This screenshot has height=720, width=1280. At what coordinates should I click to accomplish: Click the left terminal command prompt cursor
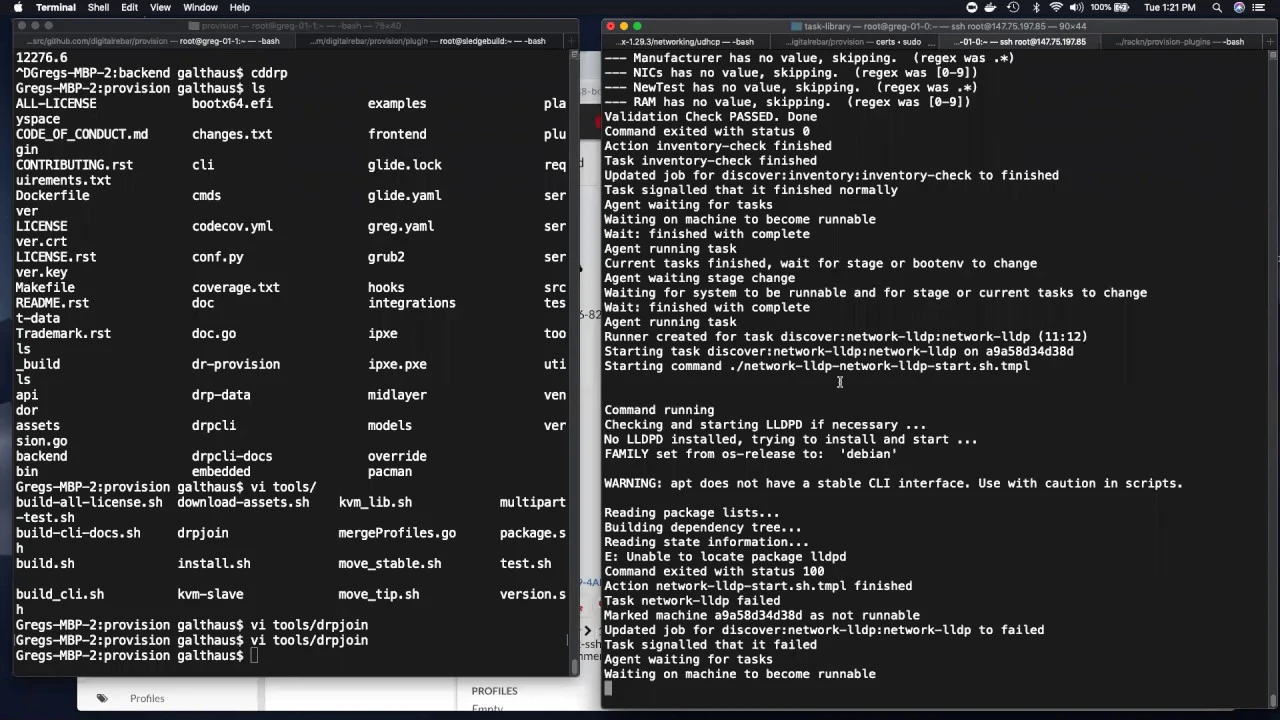coord(255,655)
